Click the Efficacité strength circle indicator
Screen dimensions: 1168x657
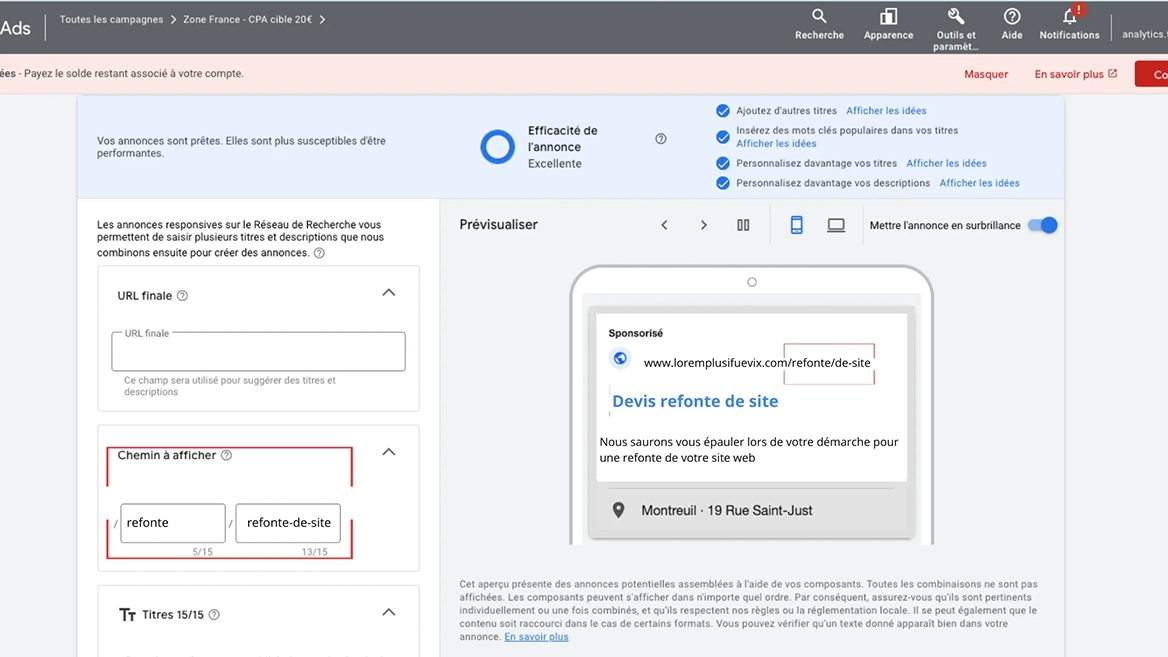[498, 147]
